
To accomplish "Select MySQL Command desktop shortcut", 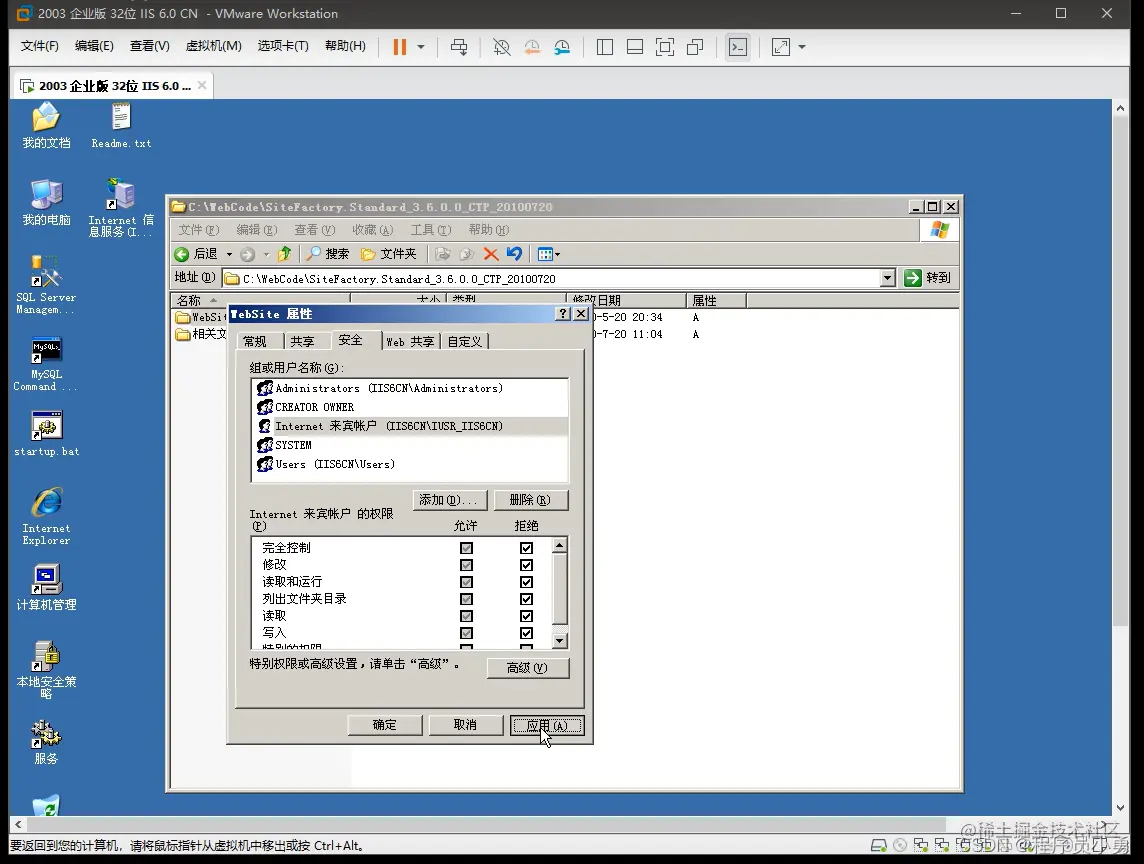I will (x=46, y=363).
